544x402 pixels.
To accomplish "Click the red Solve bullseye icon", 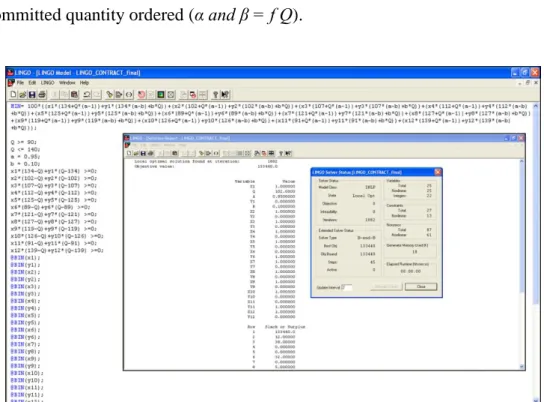I will pyautogui.click(x=141, y=94).
